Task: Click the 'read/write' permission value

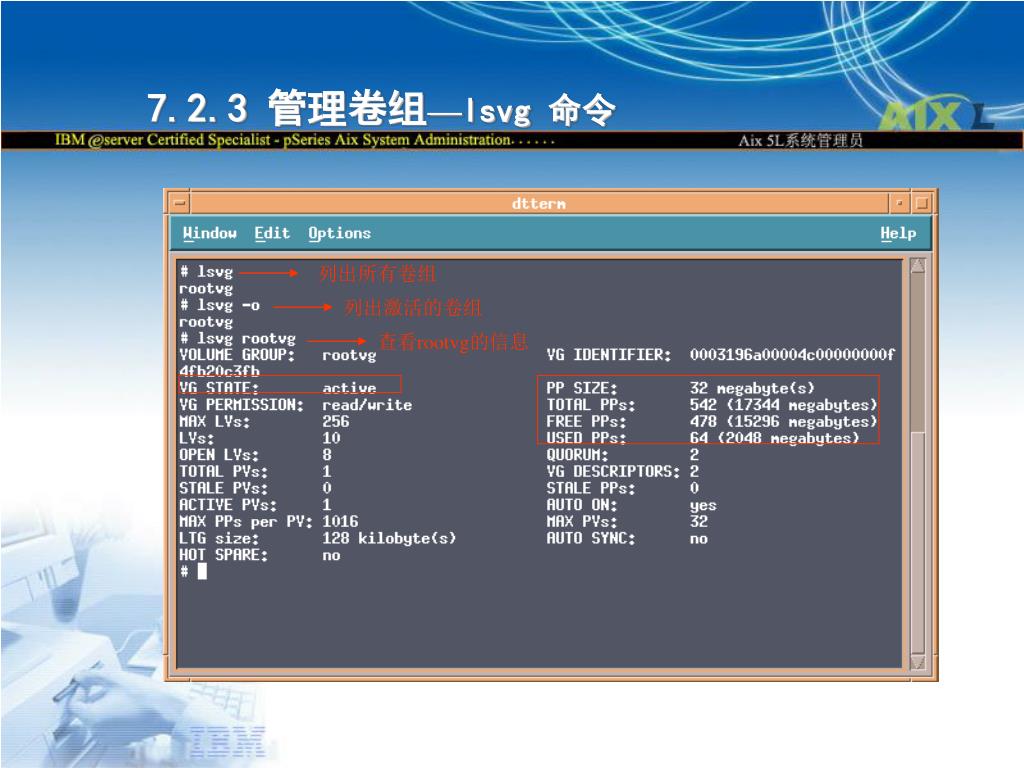Action: click(x=367, y=405)
